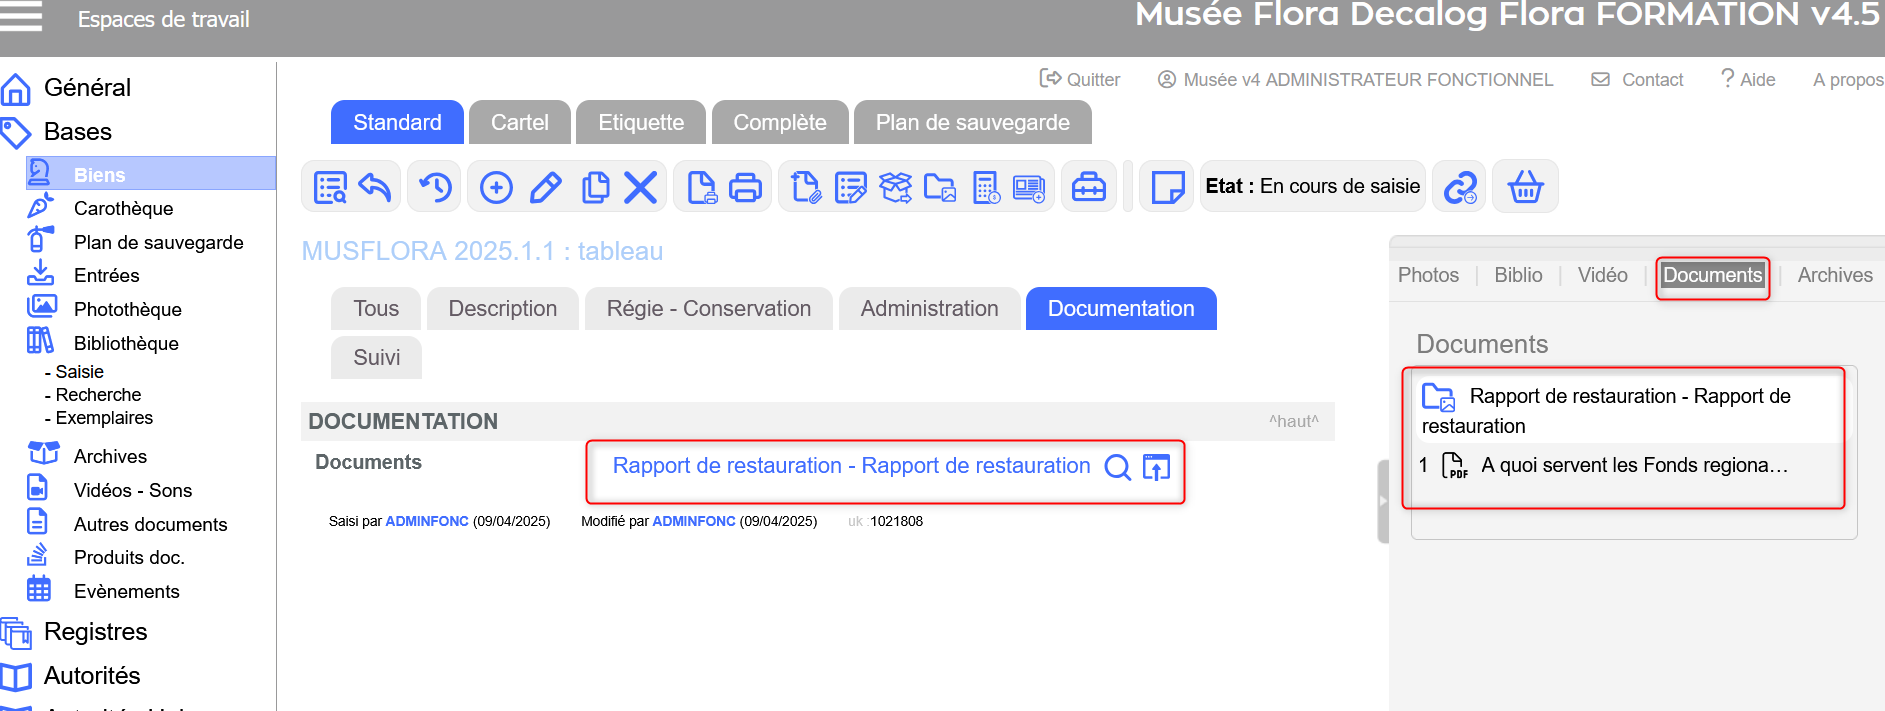Viewport: 1885px width, 711px height.
Task: Click the plus-circle add record icon
Action: (x=496, y=187)
